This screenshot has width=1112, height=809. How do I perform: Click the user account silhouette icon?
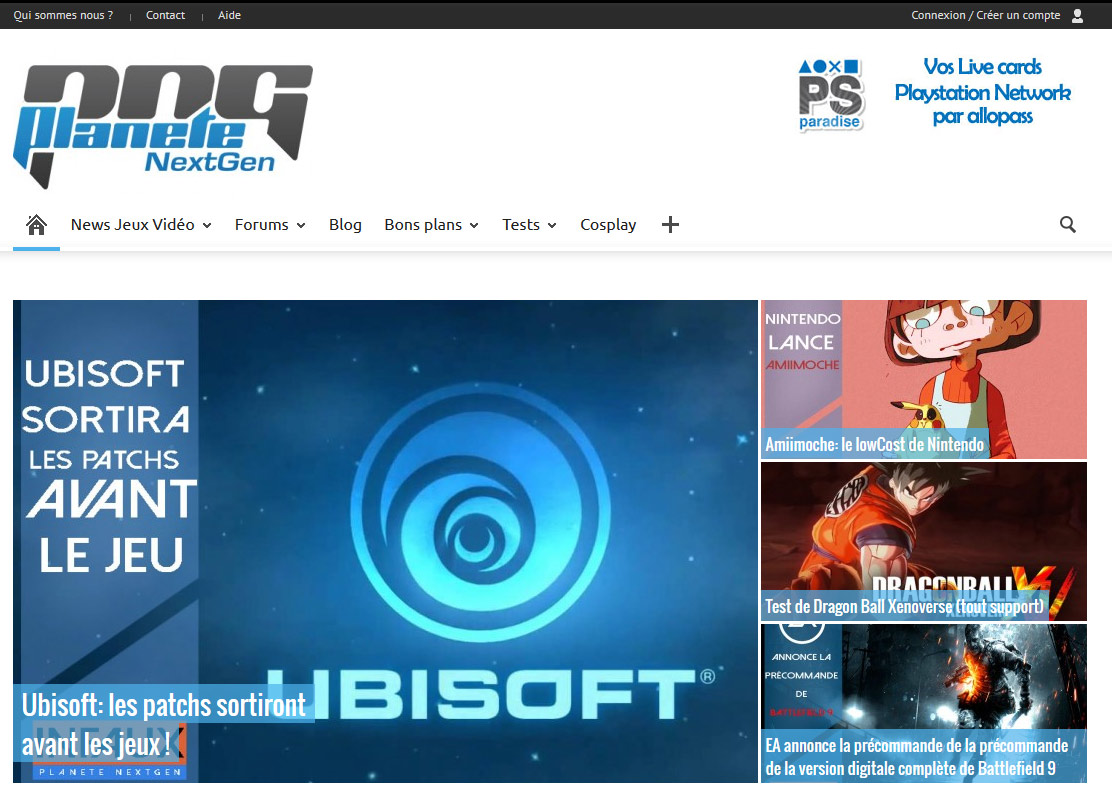[1077, 15]
